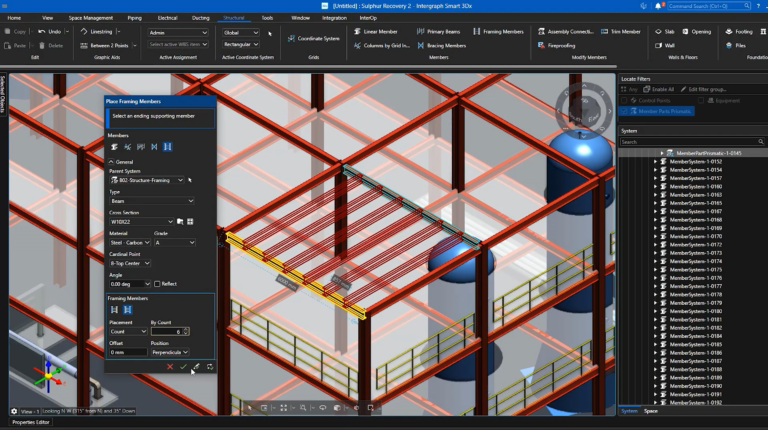Open the Cross Section W10X22 dropdown

point(142,222)
